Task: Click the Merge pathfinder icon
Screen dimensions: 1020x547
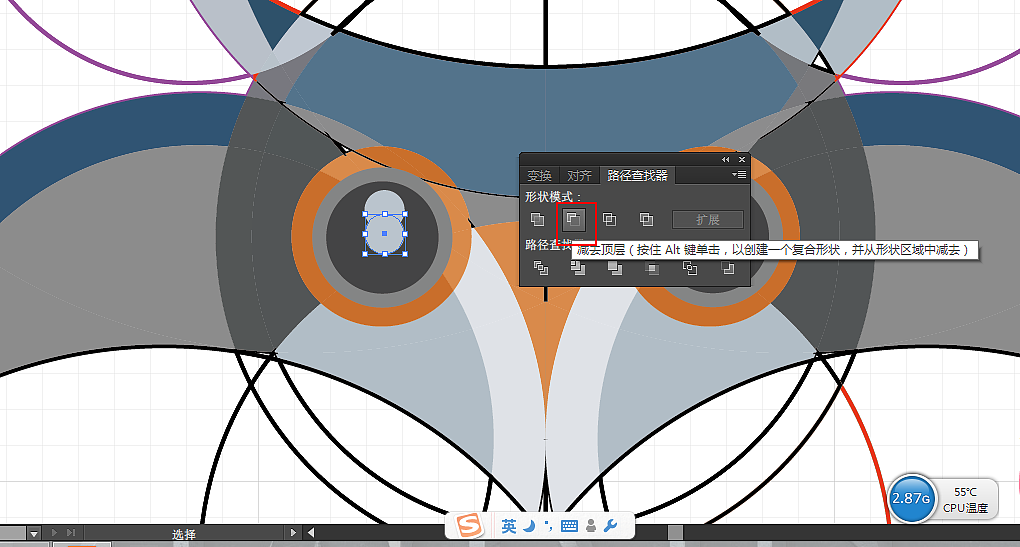Action: (x=615, y=267)
